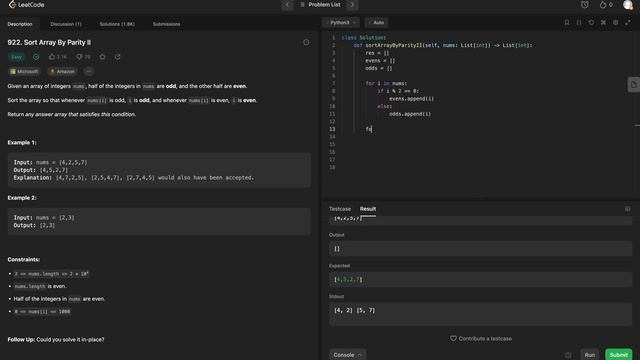Switch to the Result tab
Viewport: 640px width, 360px height.
pyautogui.click(x=368, y=209)
